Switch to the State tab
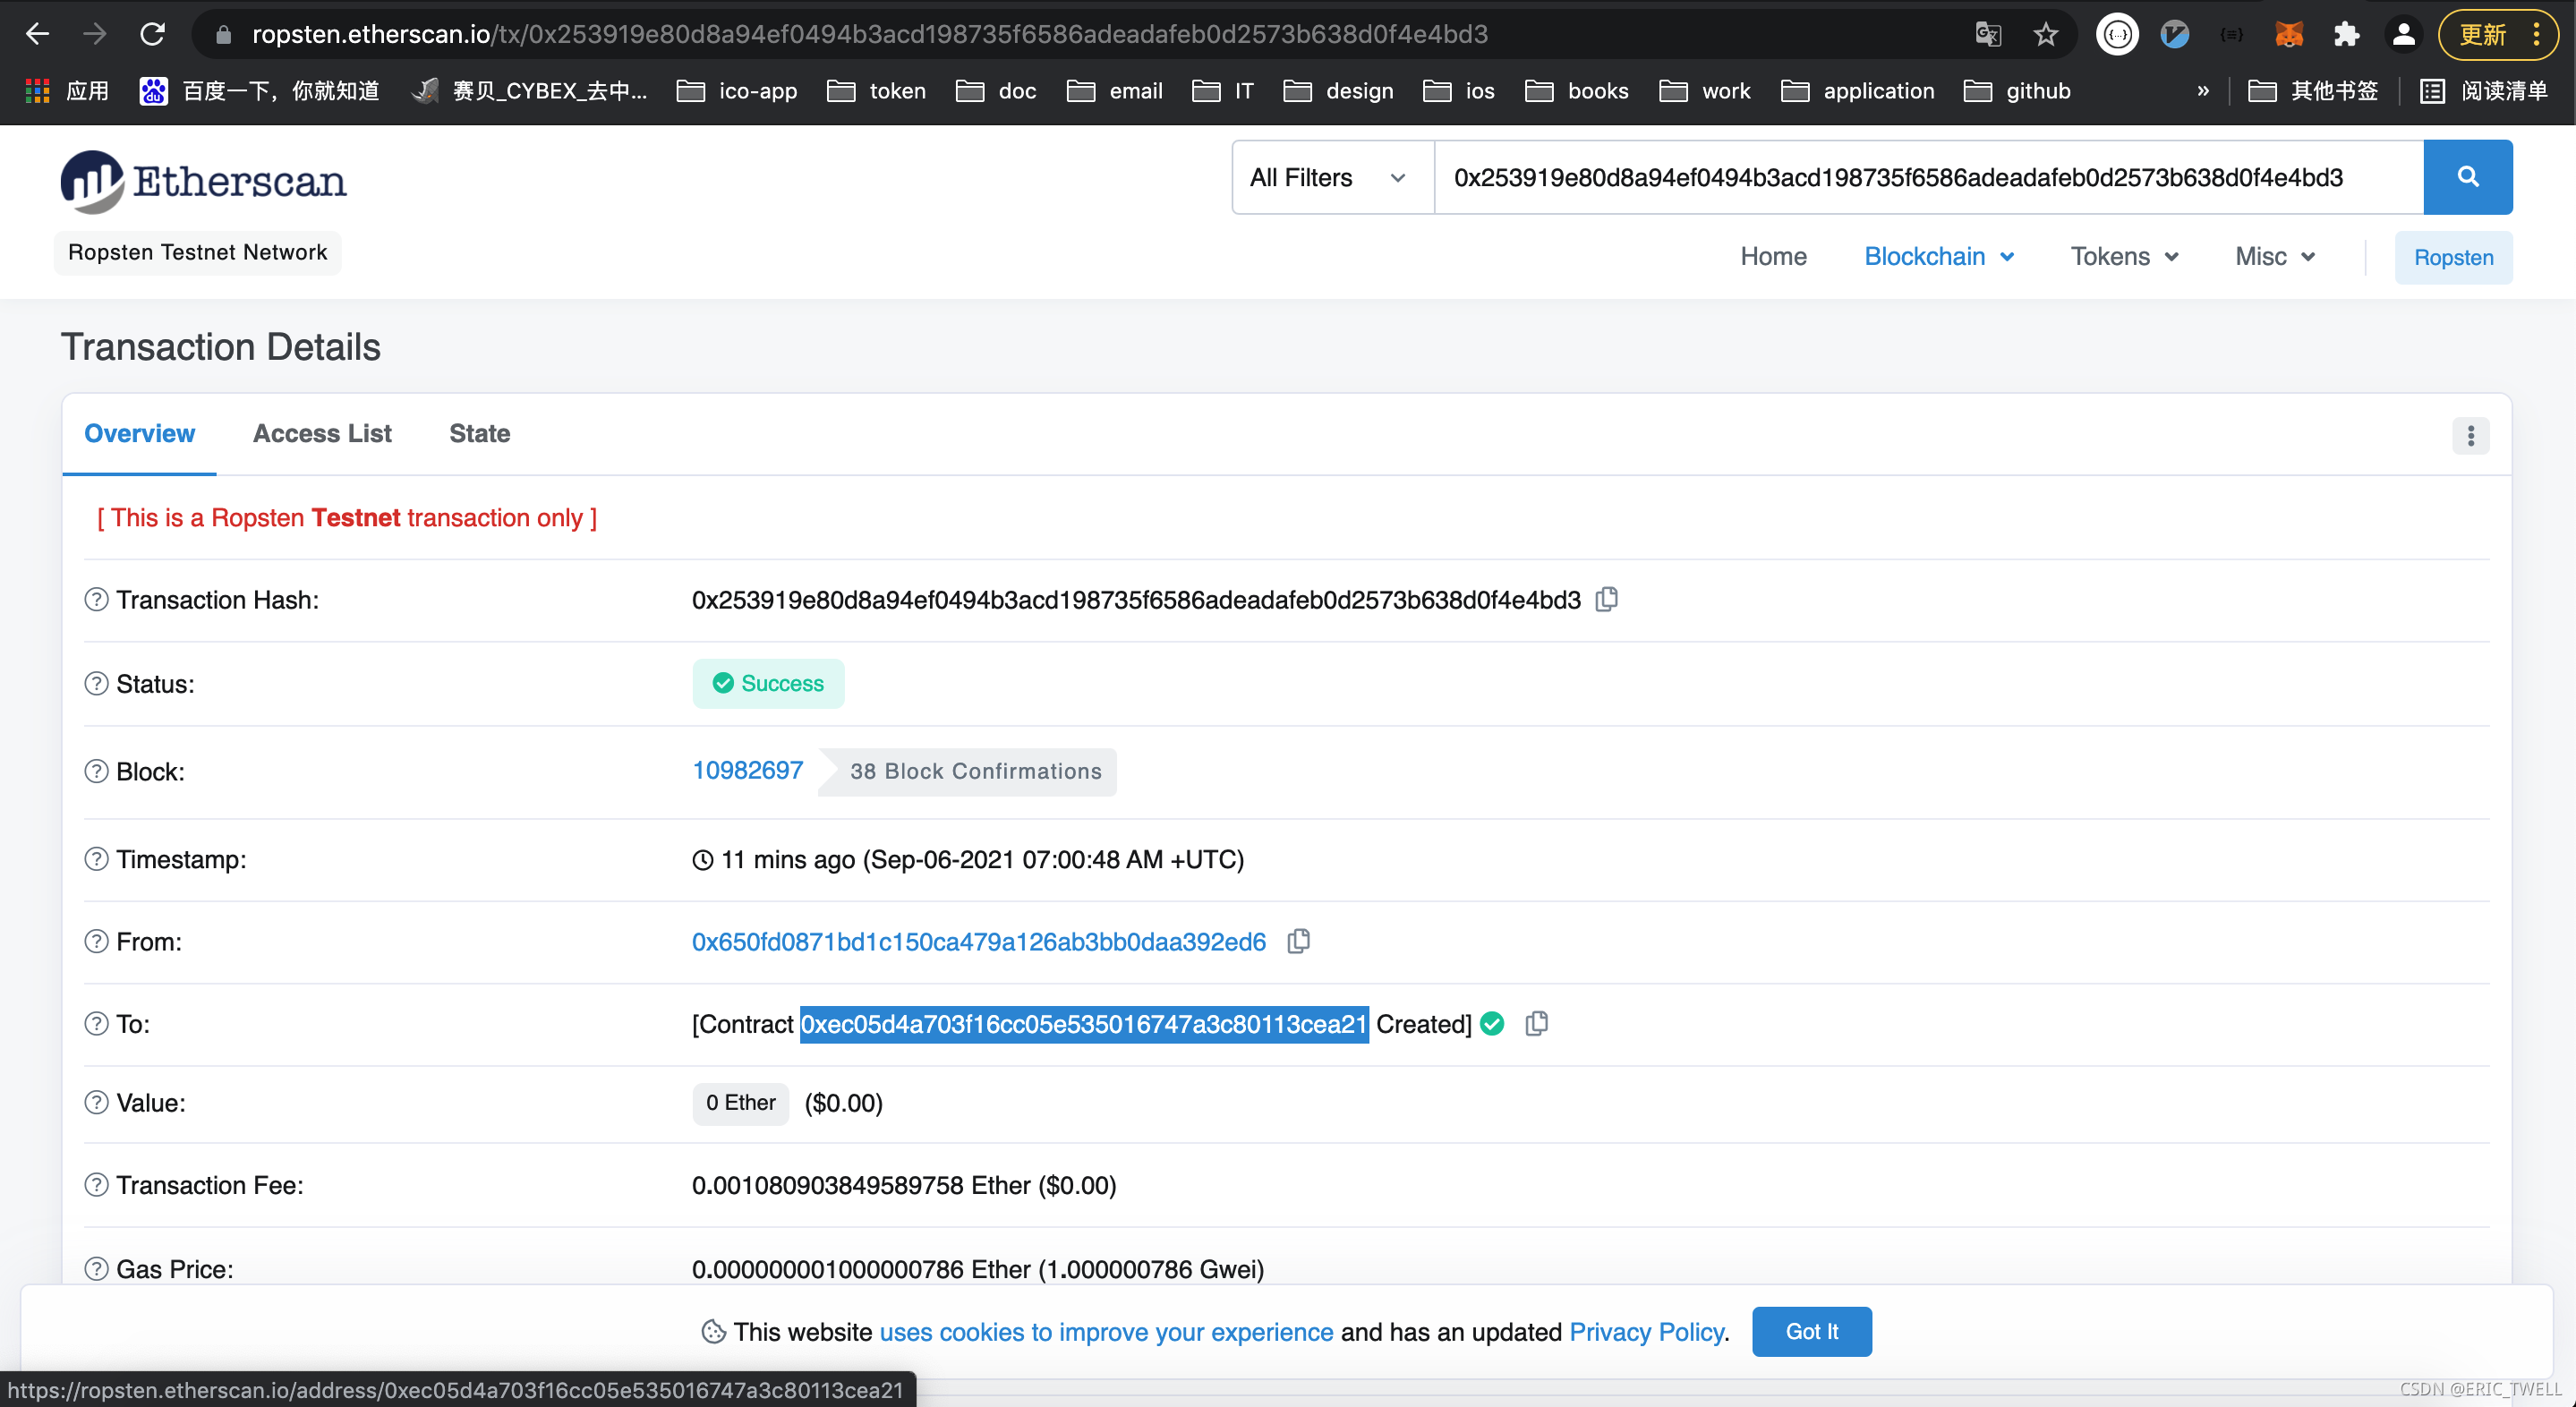 click(479, 433)
